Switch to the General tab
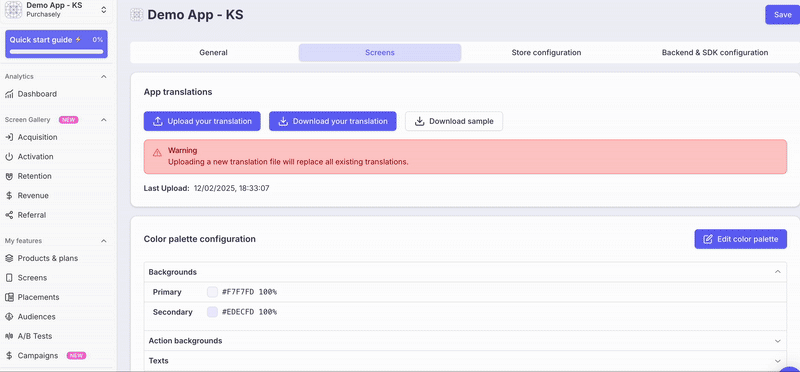Screen dimensions: 800x372 coord(213,53)
